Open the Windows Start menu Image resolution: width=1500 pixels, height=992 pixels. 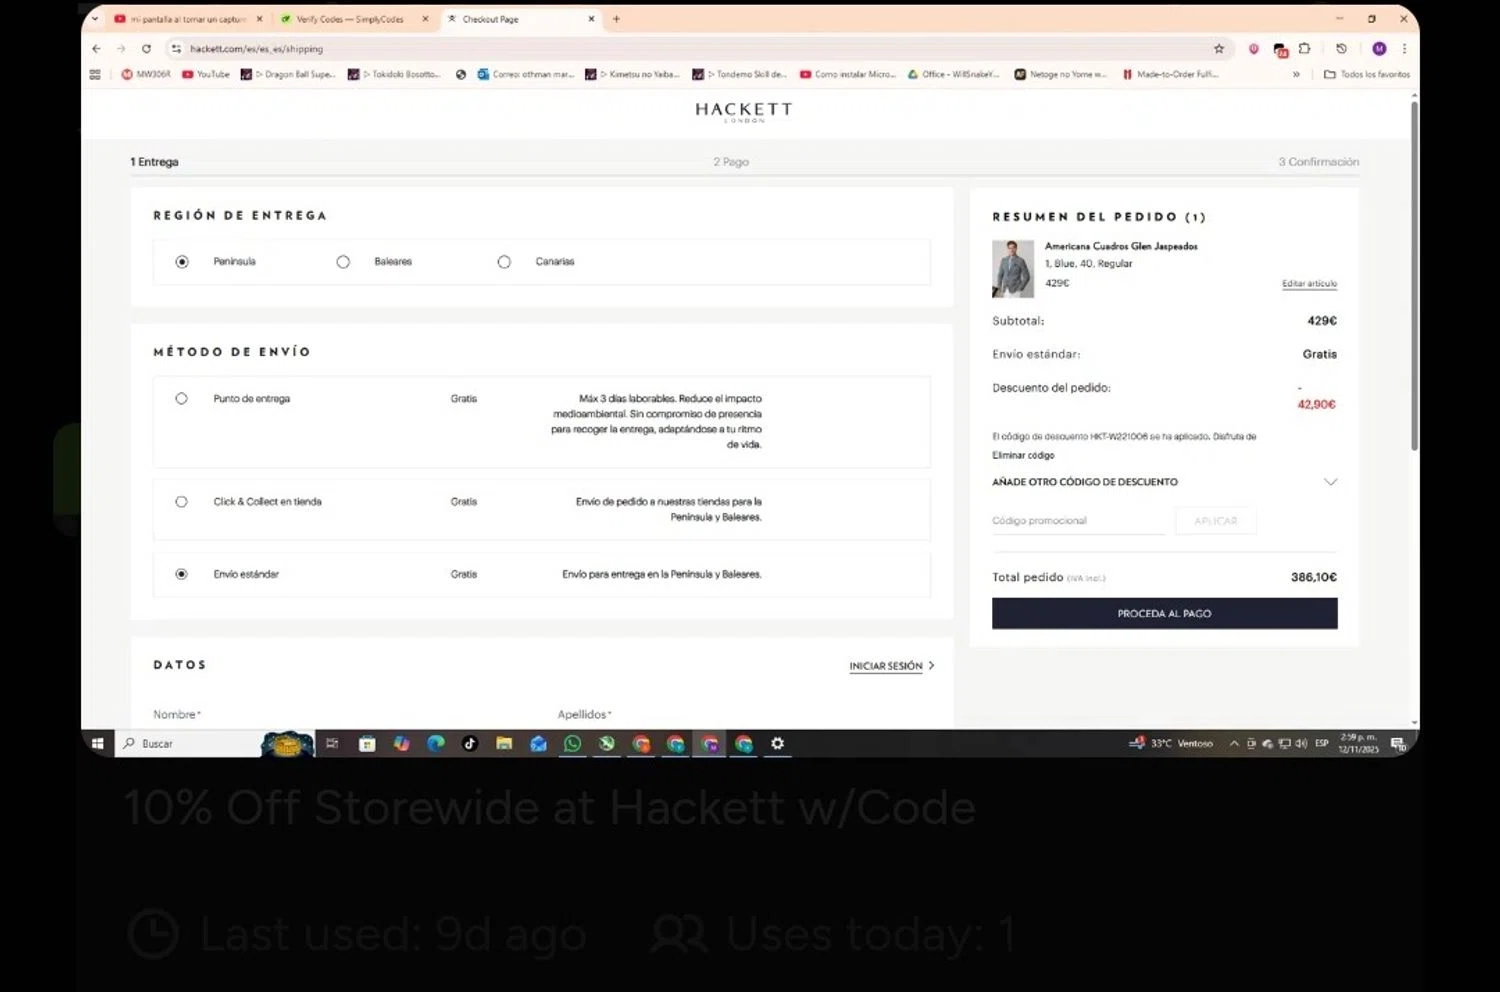click(97, 743)
